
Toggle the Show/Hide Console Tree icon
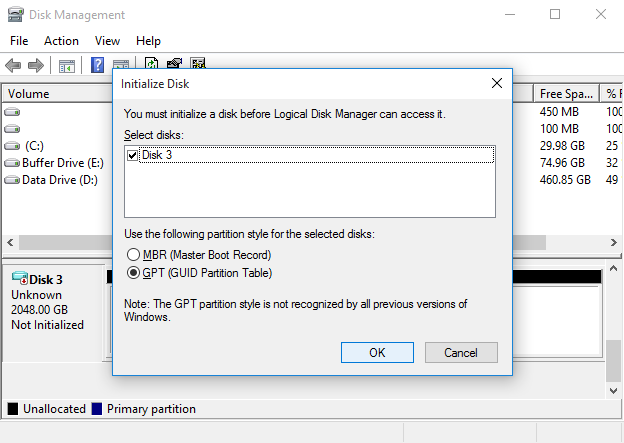(x=67, y=65)
